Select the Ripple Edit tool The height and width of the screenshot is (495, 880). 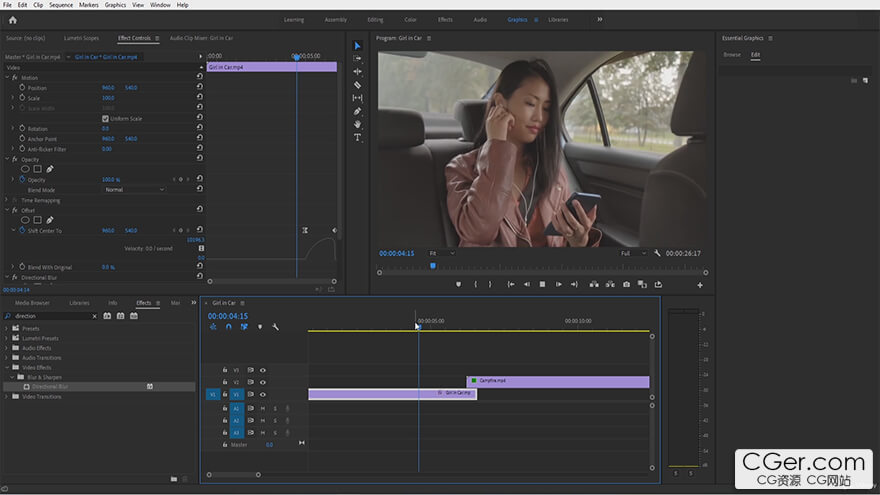coord(358,72)
